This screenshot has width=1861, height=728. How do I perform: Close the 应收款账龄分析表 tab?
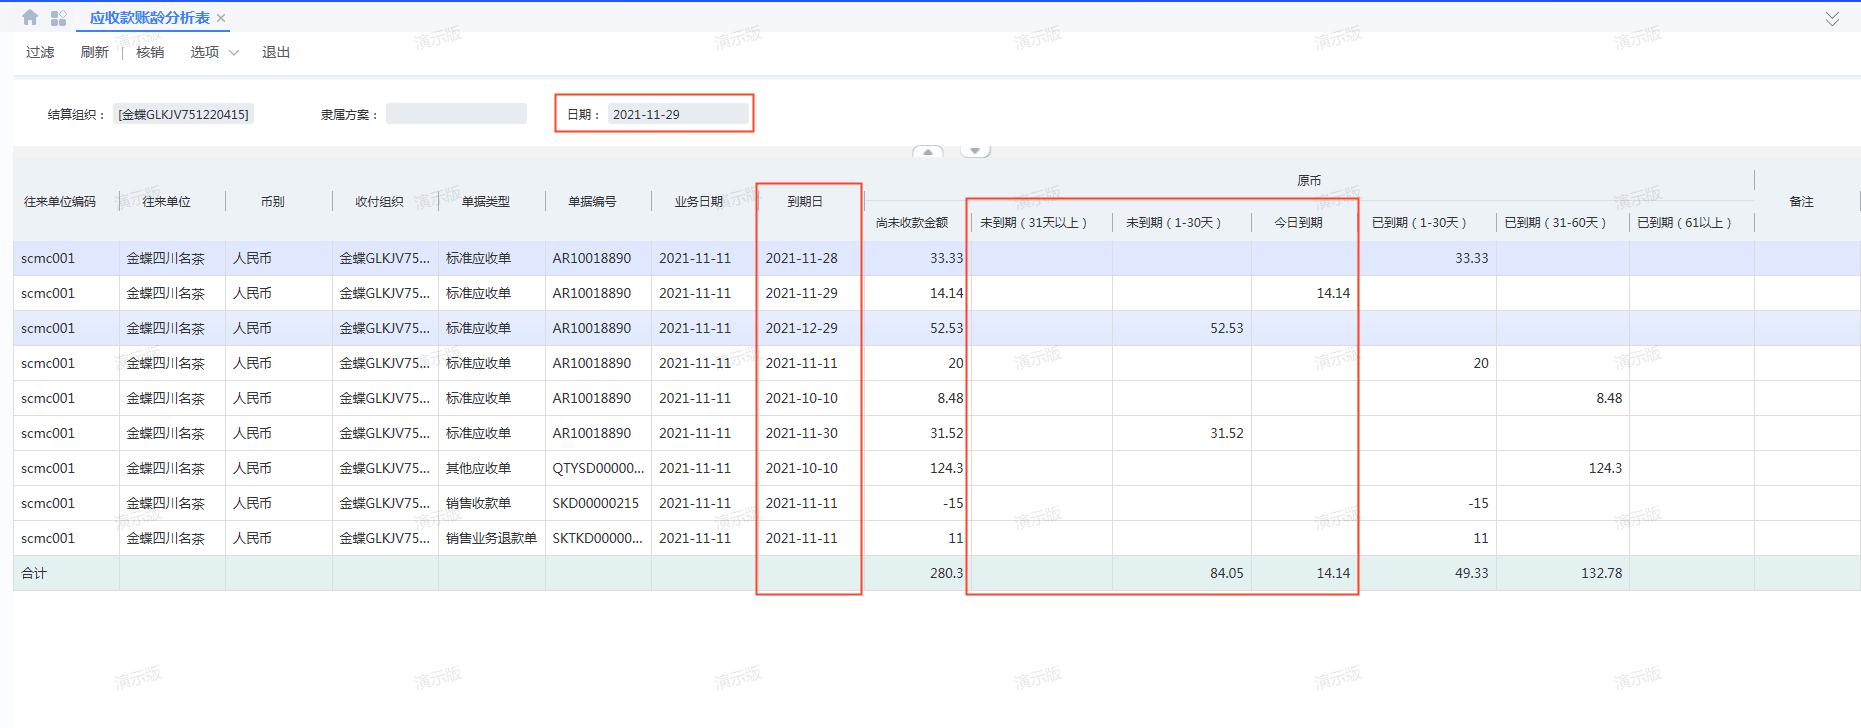tap(221, 18)
